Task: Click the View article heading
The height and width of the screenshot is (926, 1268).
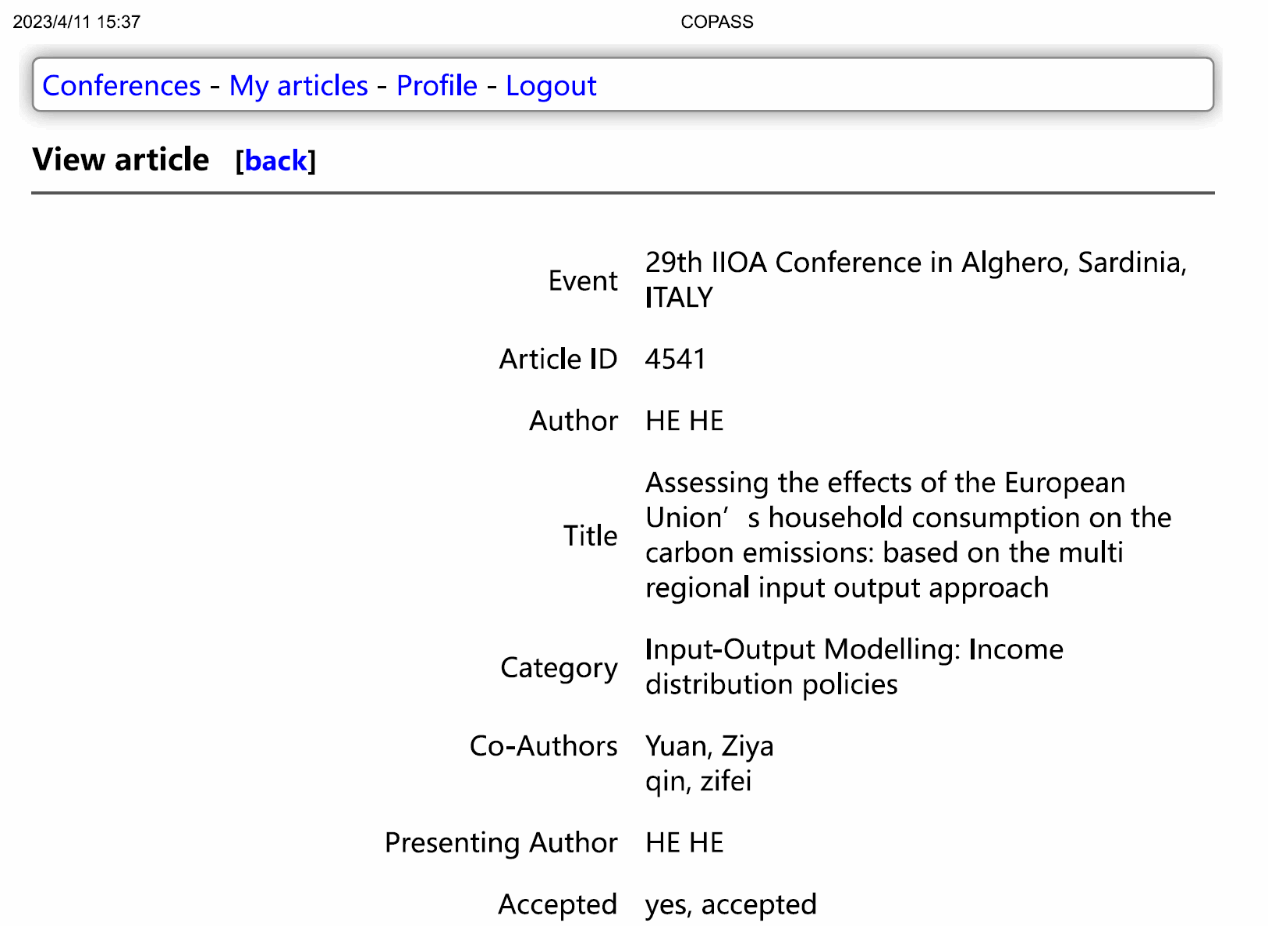Action: click(121, 159)
